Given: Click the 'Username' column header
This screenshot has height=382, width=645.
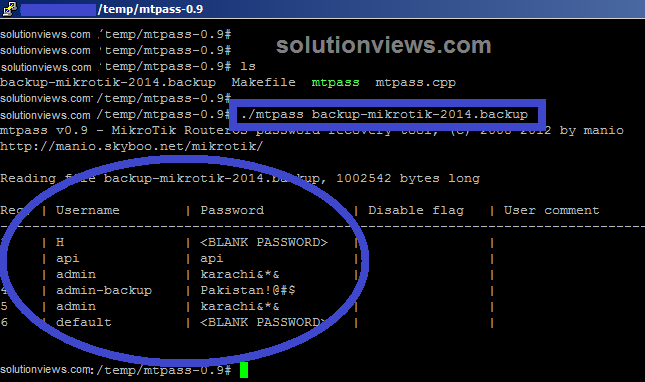Looking at the screenshot, I should [88, 210].
